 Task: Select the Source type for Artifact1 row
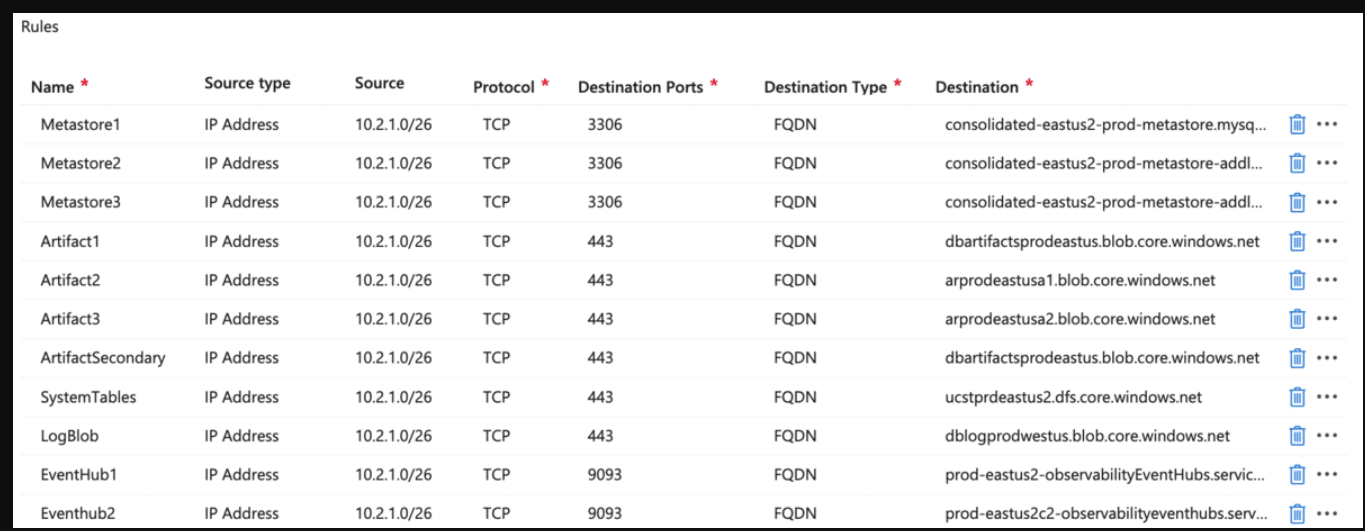pyautogui.click(x=242, y=241)
